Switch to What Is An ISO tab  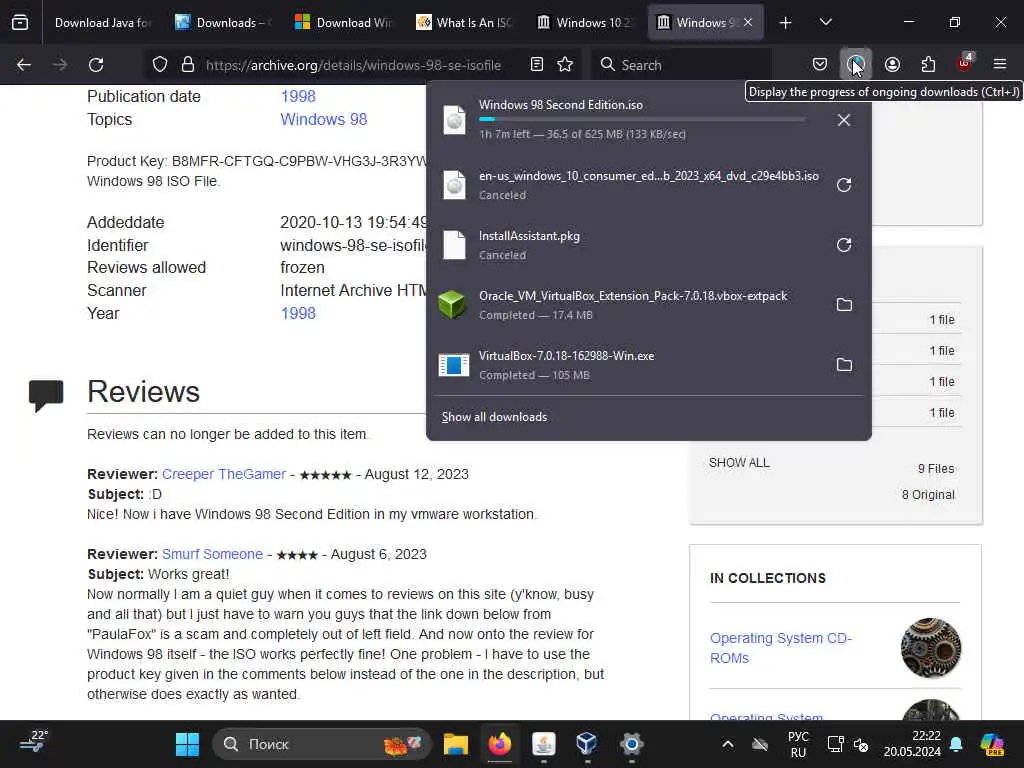(464, 23)
